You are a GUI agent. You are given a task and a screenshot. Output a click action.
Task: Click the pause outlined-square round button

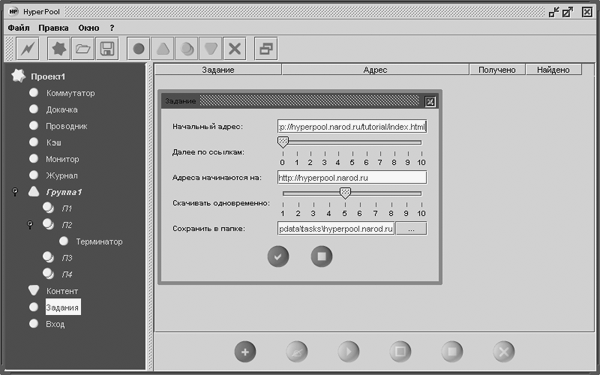coord(400,351)
